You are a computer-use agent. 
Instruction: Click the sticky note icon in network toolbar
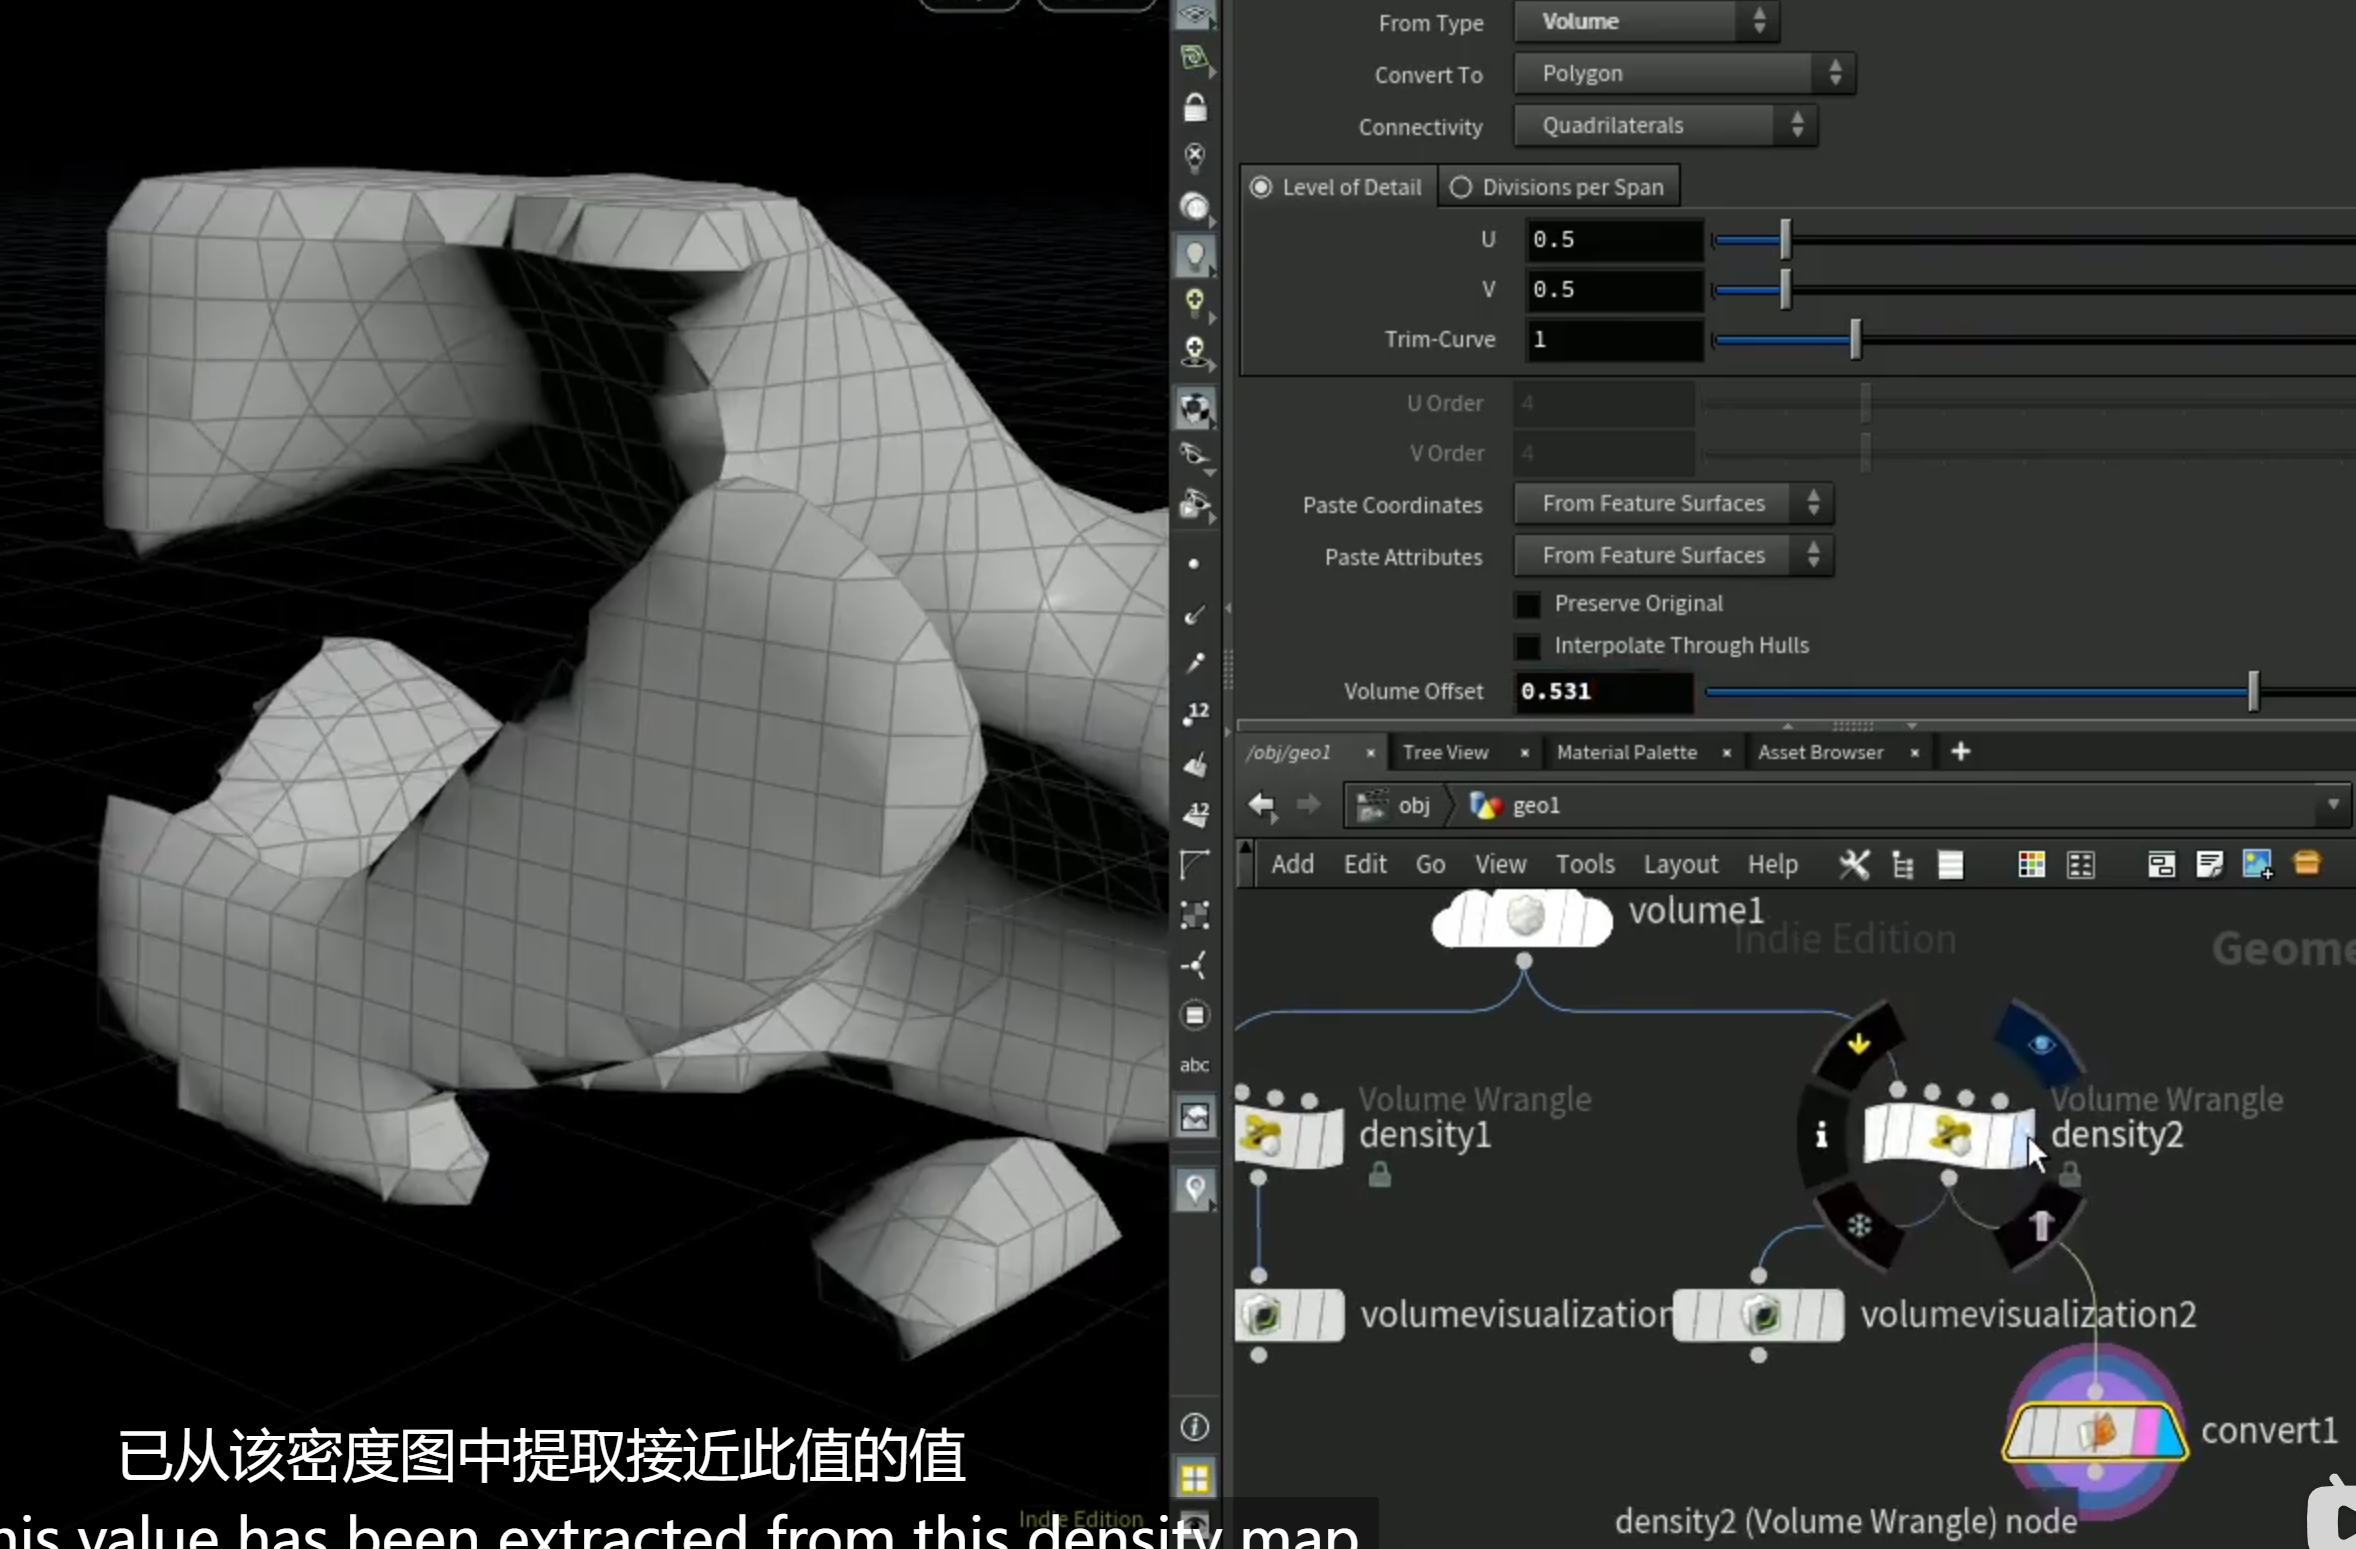pos(2209,864)
